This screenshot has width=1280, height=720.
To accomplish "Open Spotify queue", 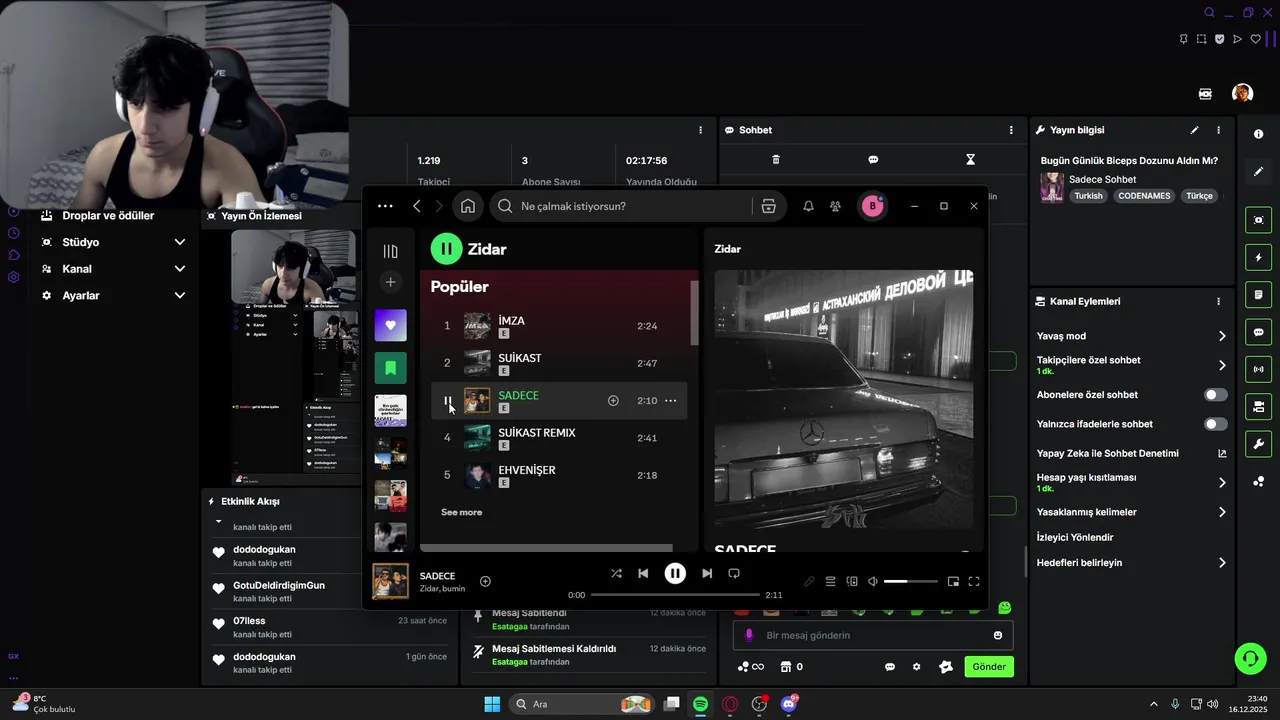I will 830,581.
